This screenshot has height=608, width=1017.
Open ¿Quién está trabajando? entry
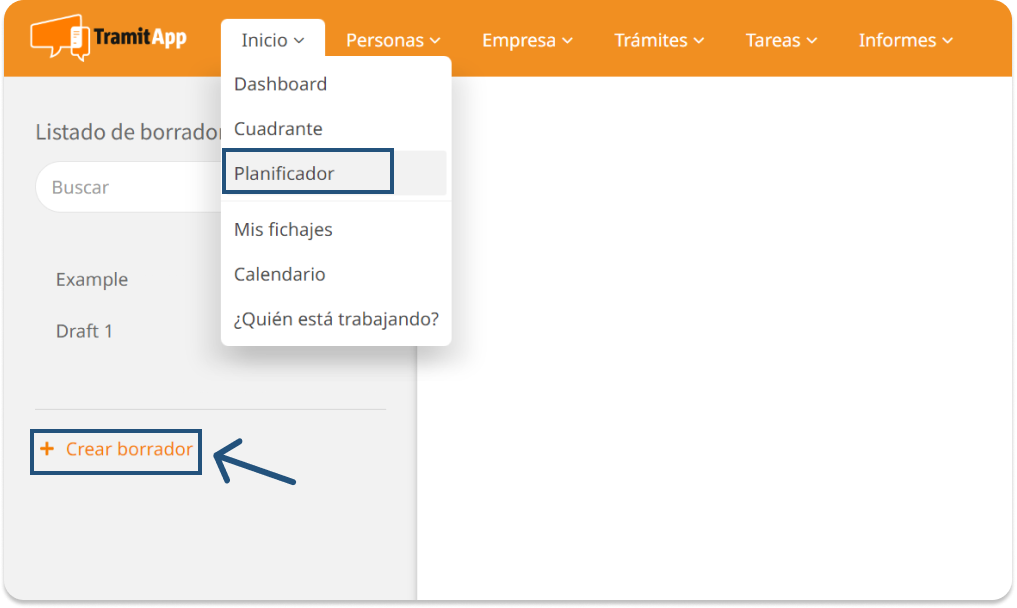336,320
